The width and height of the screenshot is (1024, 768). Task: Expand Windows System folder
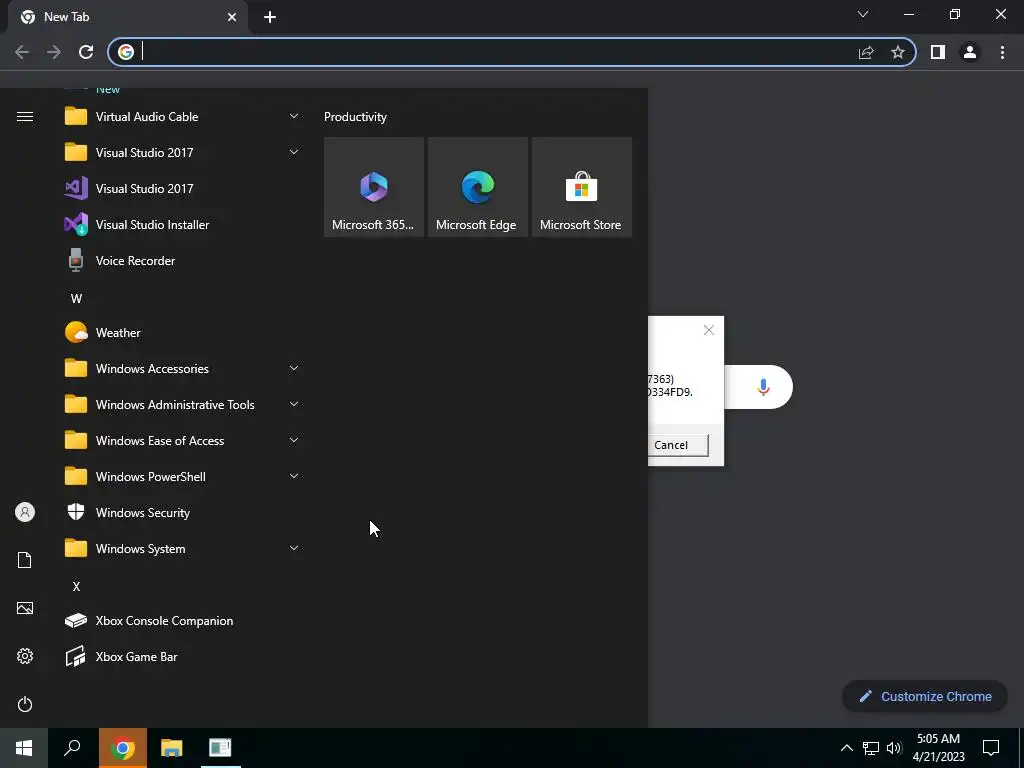(x=182, y=549)
